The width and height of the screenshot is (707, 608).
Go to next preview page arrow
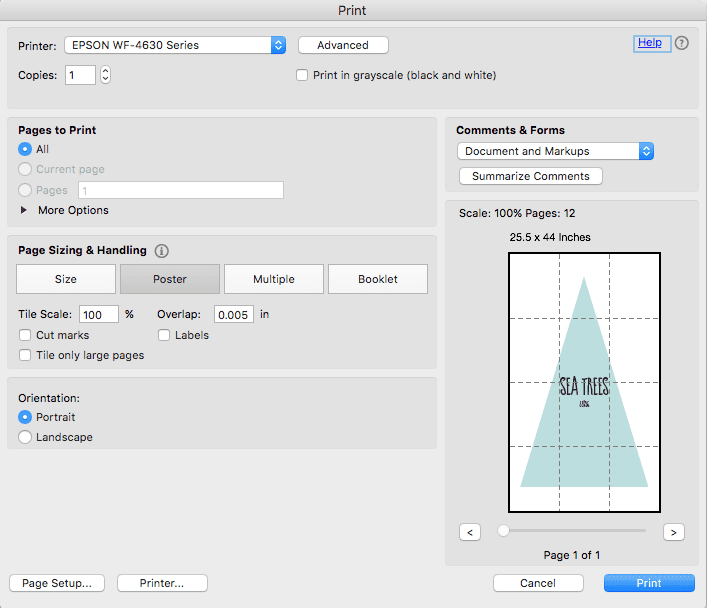click(x=673, y=532)
